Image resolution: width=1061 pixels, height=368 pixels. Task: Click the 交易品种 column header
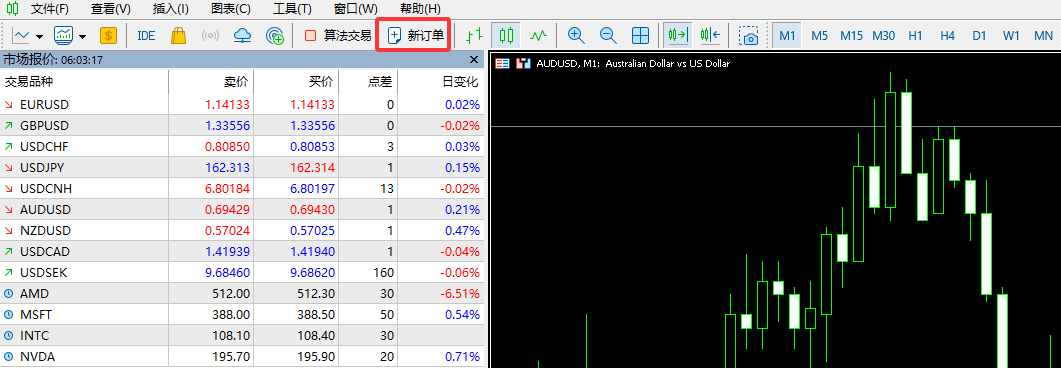tap(84, 83)
